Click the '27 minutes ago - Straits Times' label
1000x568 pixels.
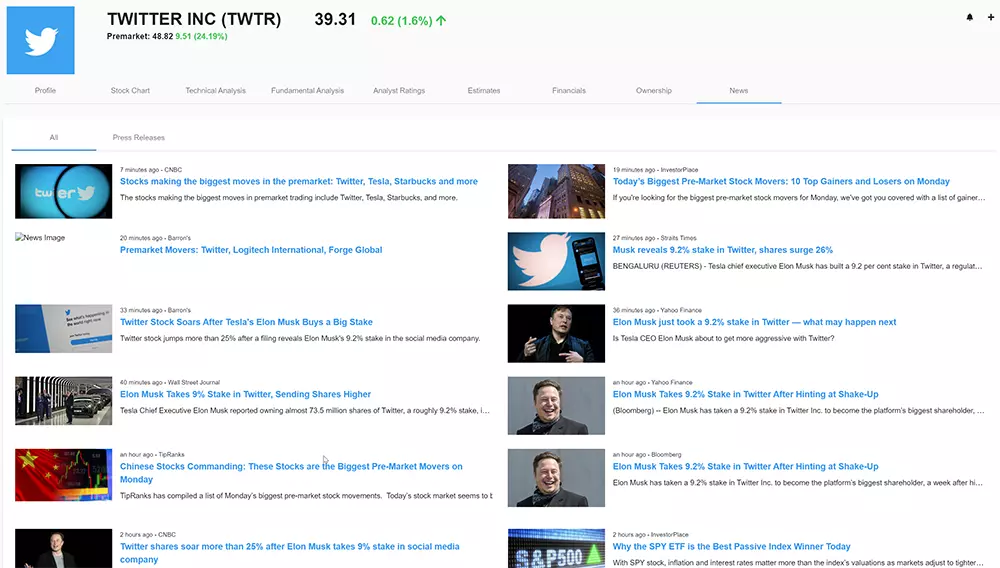coord(654,238)
